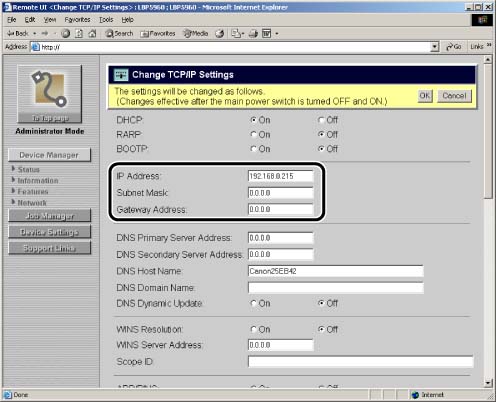
Task: Open the Favorites menu in menu bar
Action: coord(77,20)
